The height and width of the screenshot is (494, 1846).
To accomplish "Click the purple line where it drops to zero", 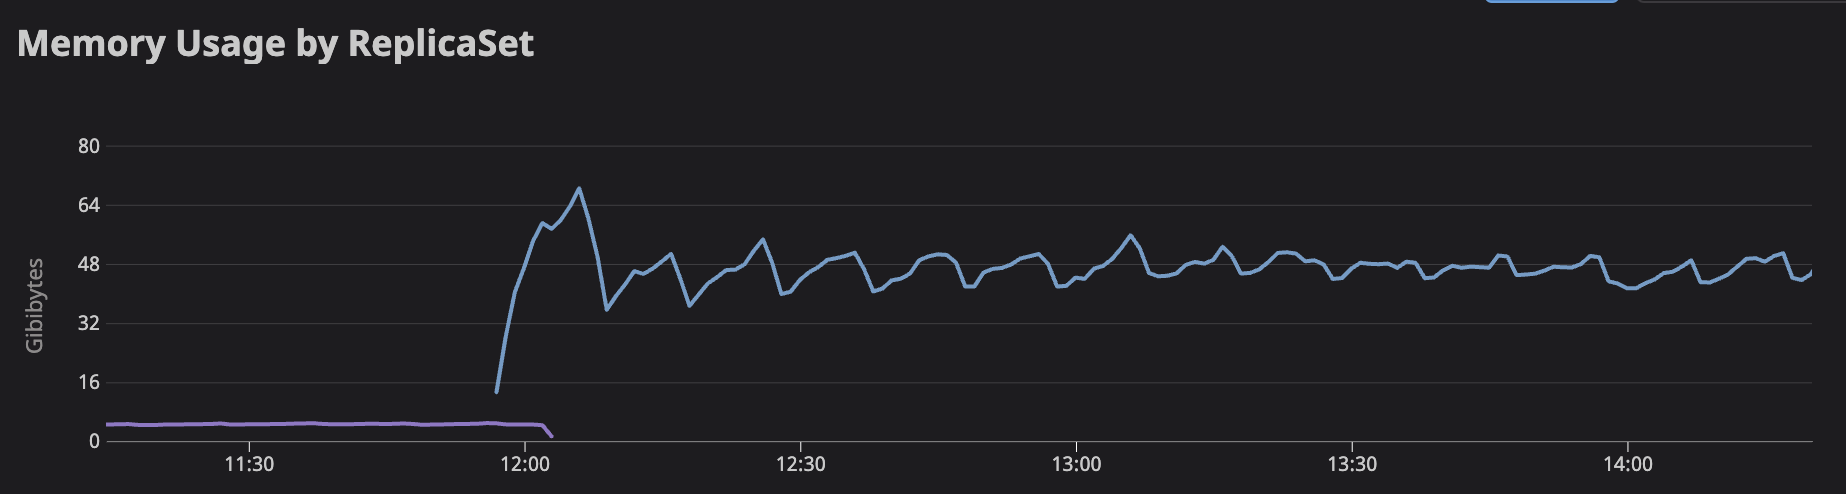I will coord(551,436).
